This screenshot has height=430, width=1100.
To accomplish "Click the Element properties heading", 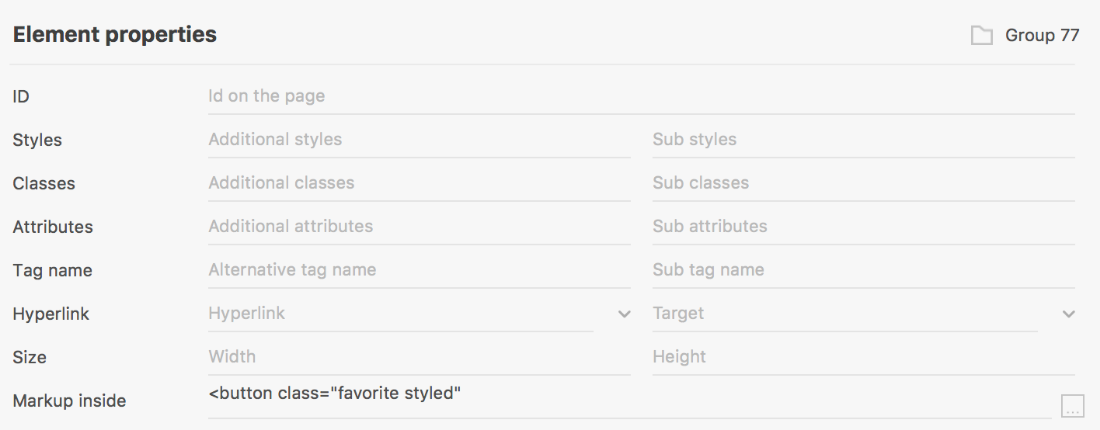I will [x=114, y=35].
